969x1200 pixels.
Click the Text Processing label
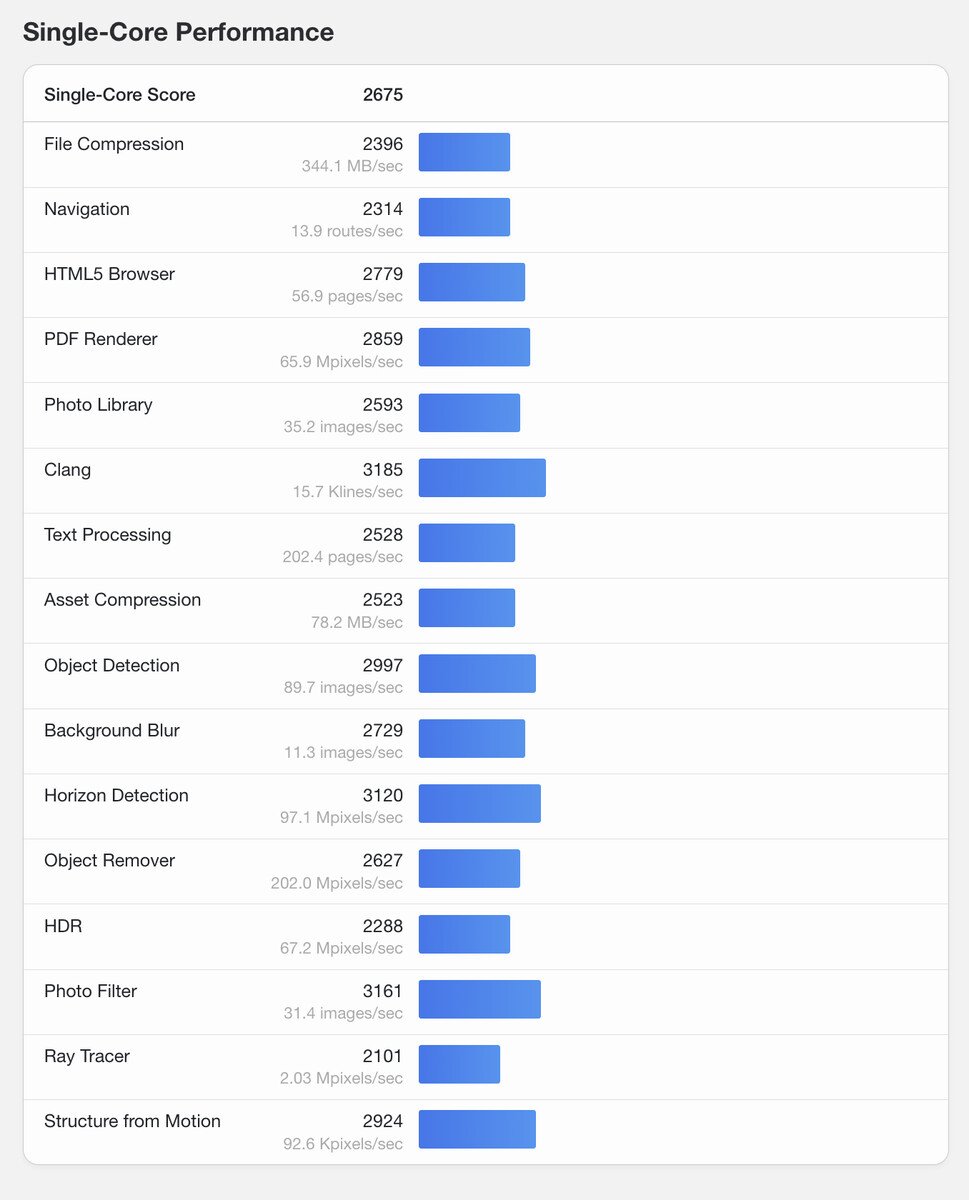(x=108, y=535)
